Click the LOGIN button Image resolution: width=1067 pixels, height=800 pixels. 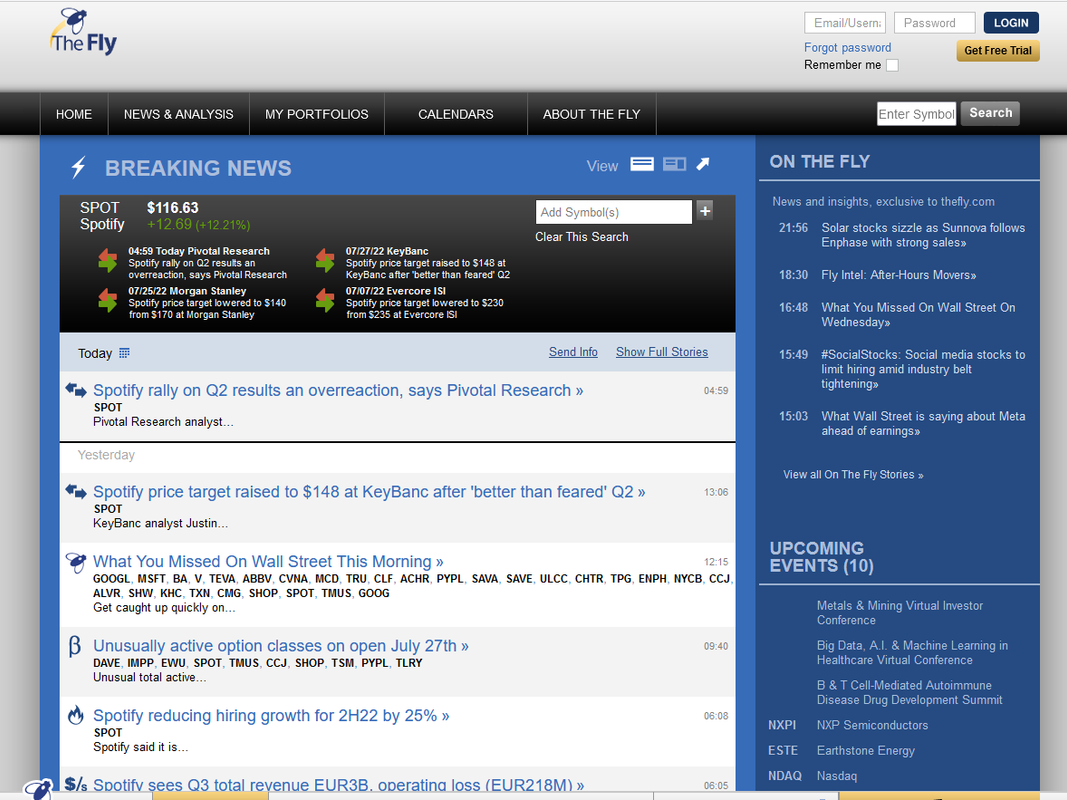[x=1011, y=22]
